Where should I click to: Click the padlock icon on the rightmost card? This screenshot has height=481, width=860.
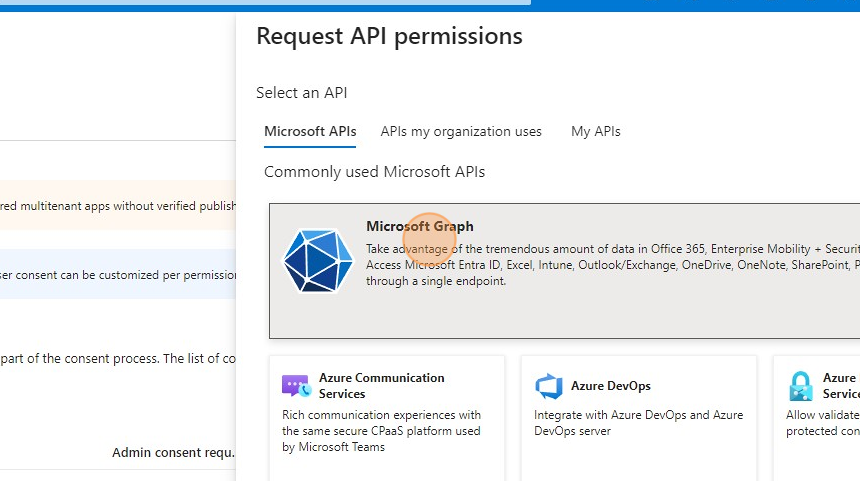[801, 386]
